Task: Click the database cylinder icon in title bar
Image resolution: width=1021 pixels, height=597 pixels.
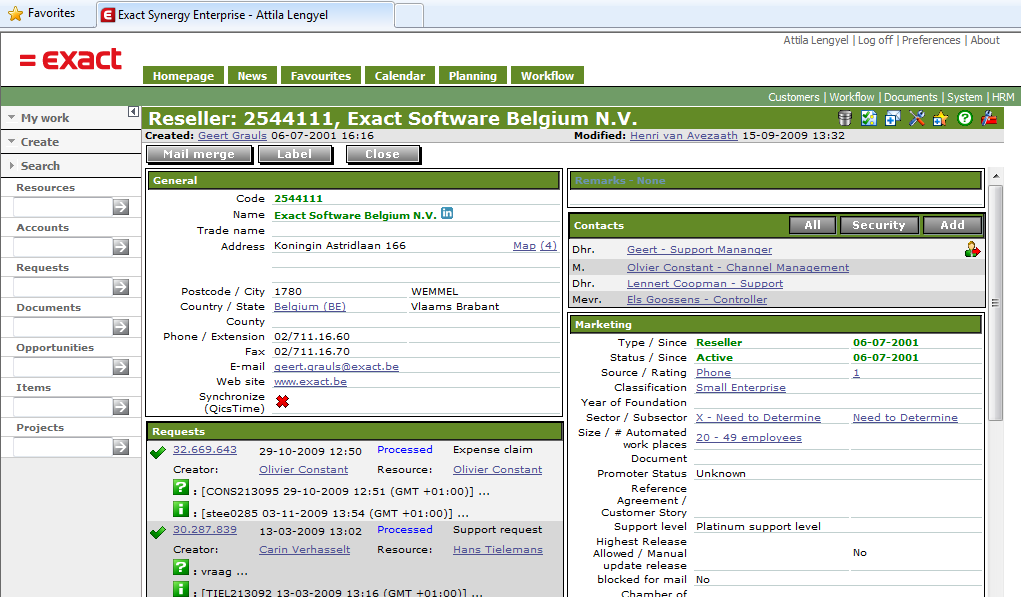Action: 845,118
